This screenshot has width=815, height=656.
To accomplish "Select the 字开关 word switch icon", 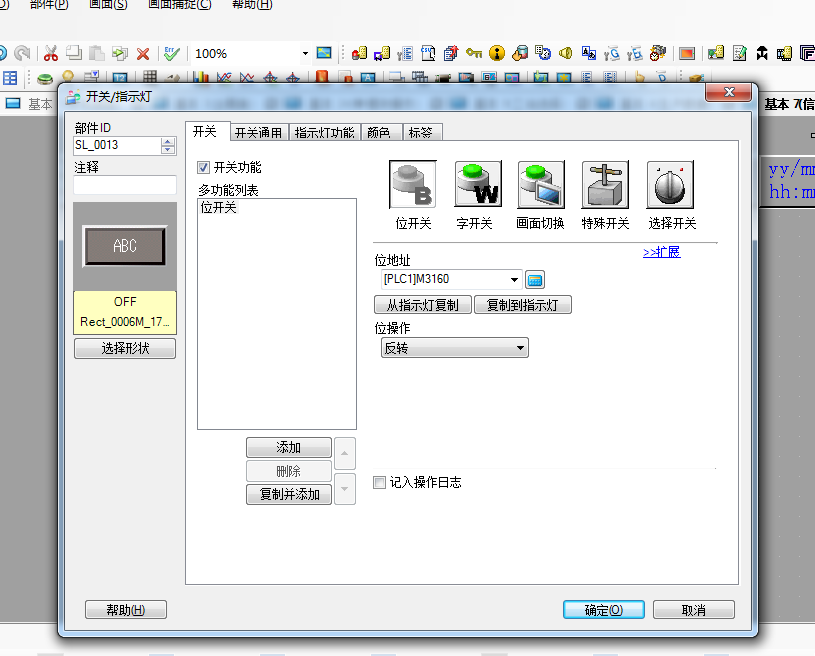I will click(477, 185).
